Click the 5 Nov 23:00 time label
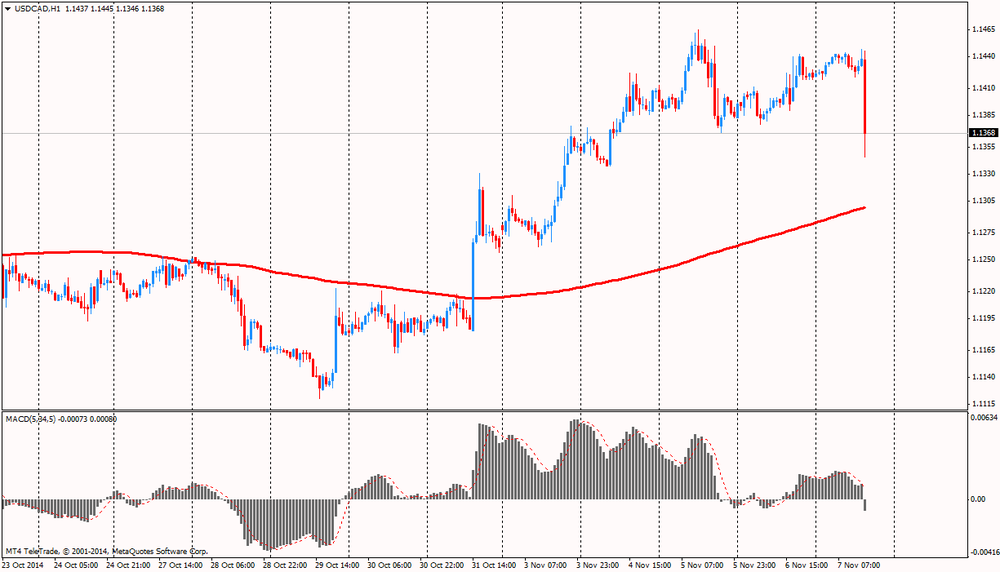The width and height of the screenshot is (1000, 572). pos(754,565)
